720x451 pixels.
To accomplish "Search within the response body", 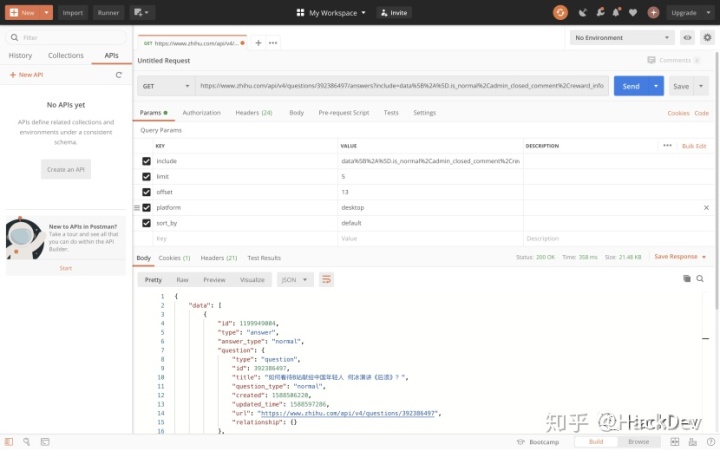I will point(700,278).
